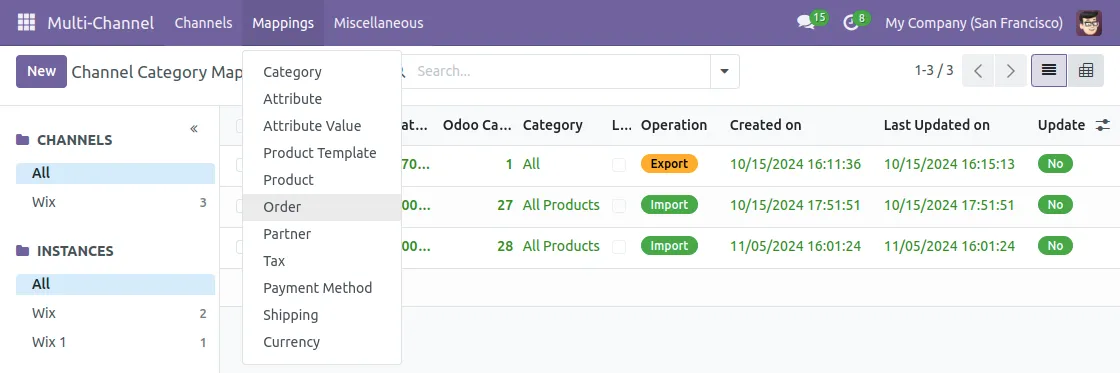Open the optional columns adjust icon
1120x373 pixels.
click(1103, 125)
